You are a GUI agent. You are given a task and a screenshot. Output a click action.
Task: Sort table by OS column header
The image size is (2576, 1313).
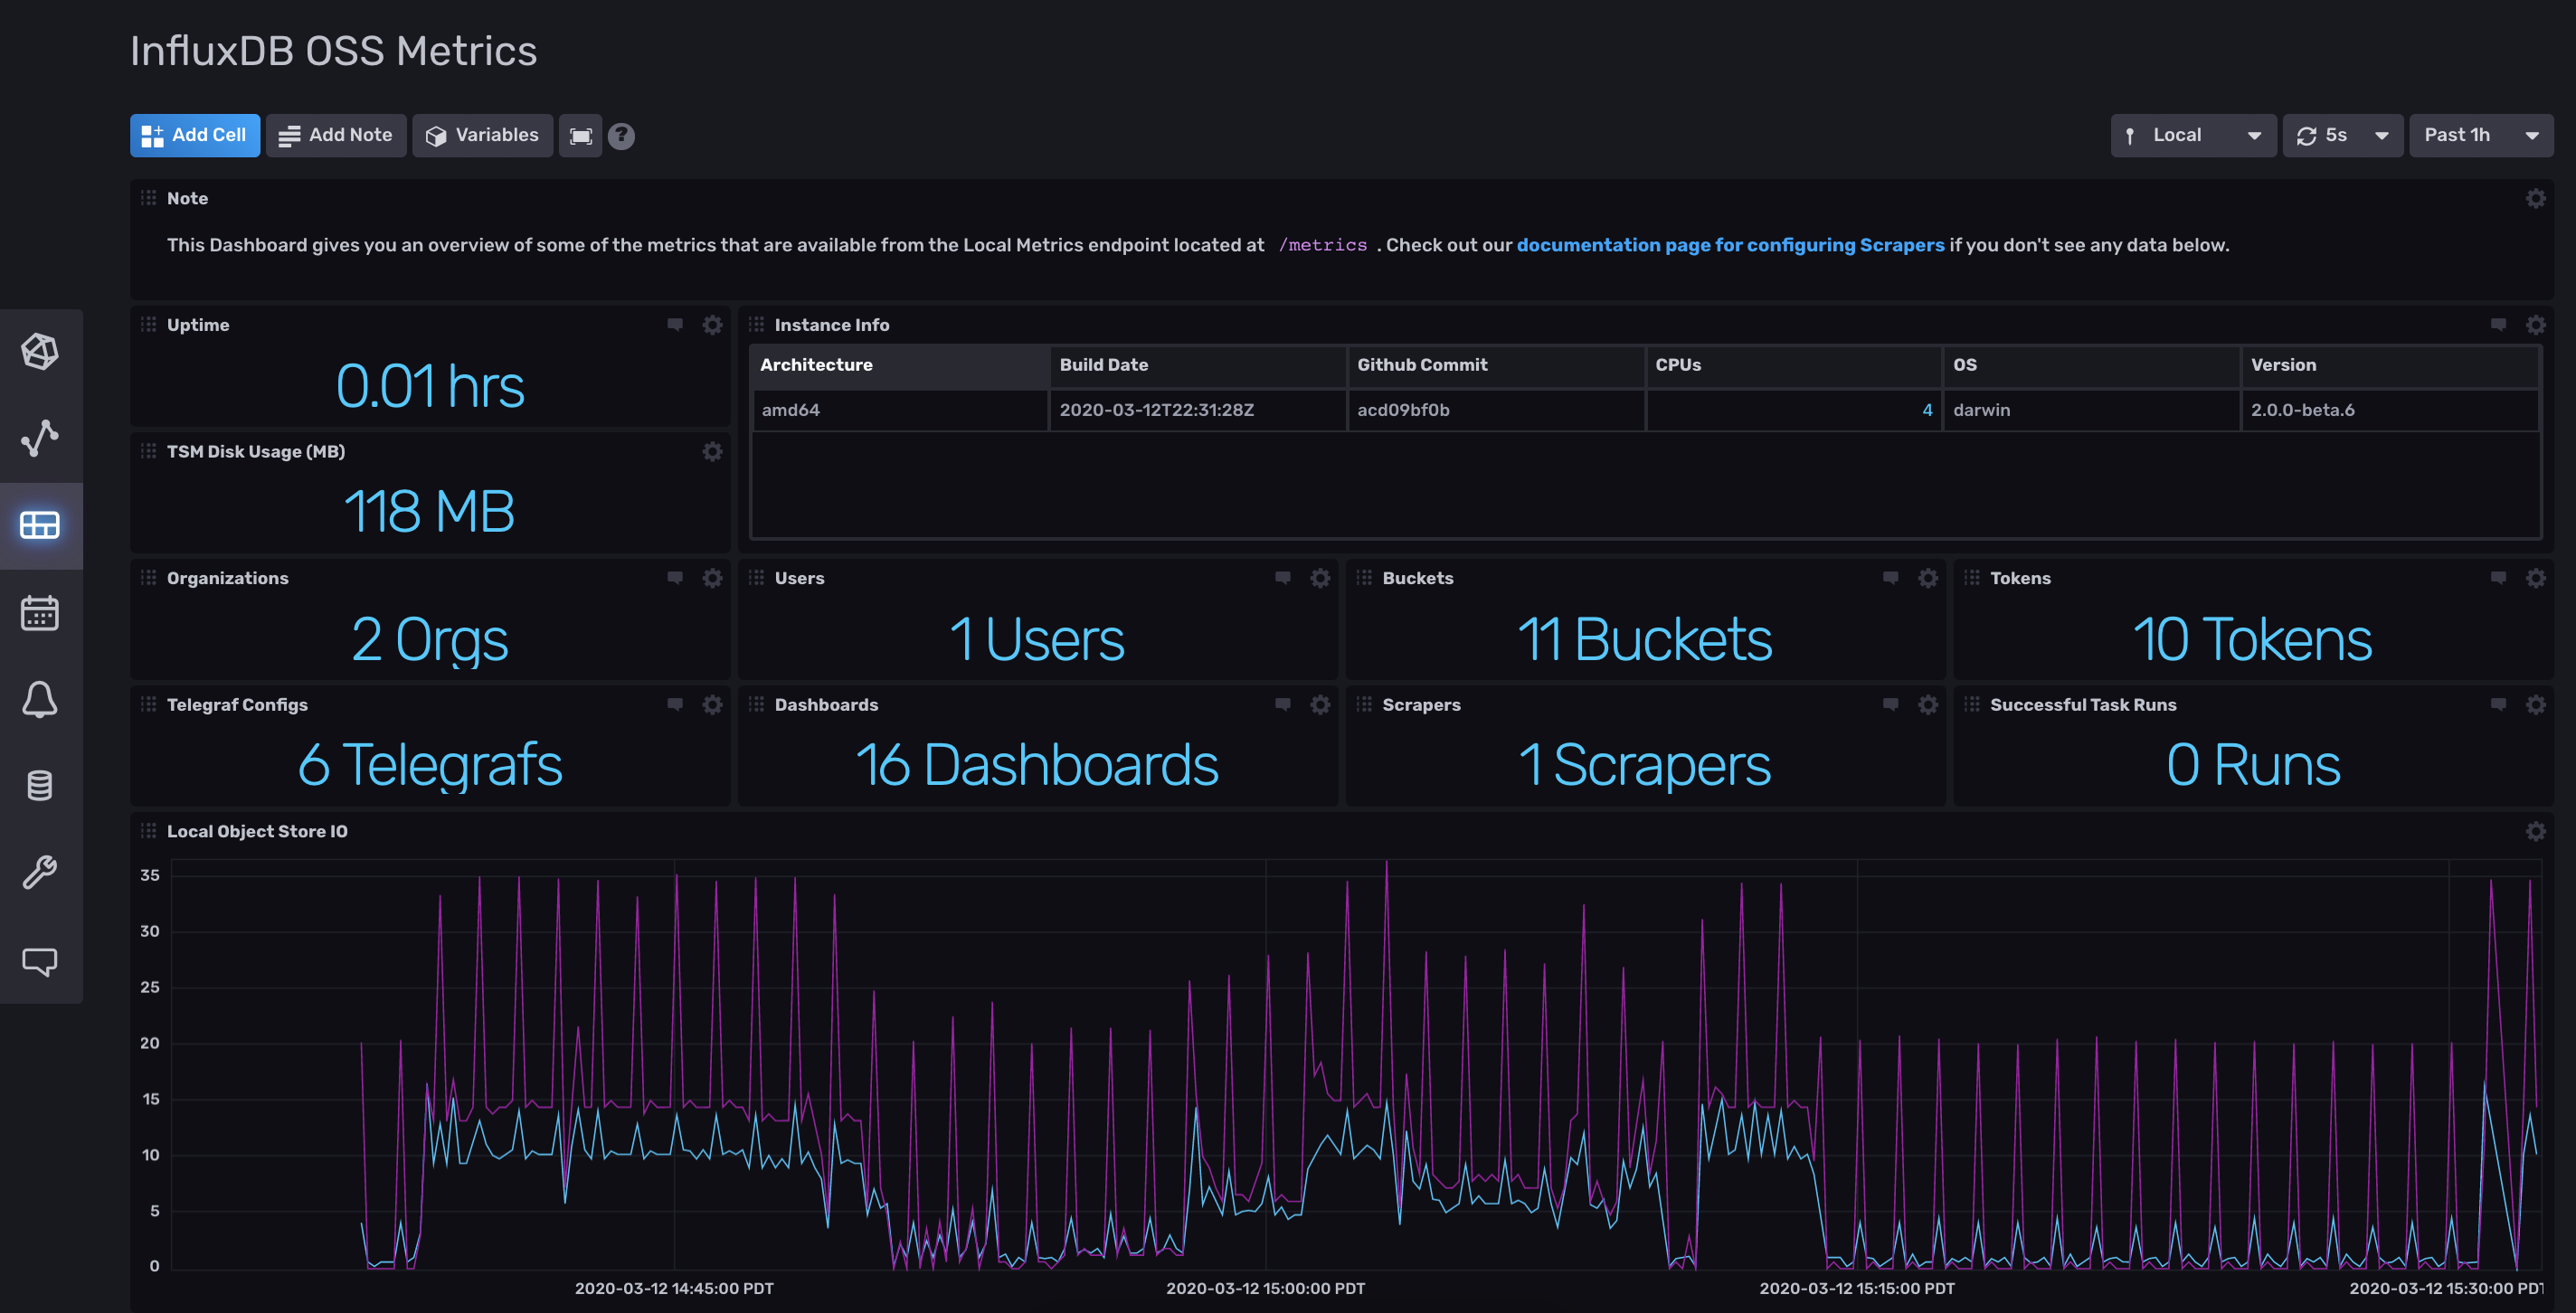(2091, 365)
